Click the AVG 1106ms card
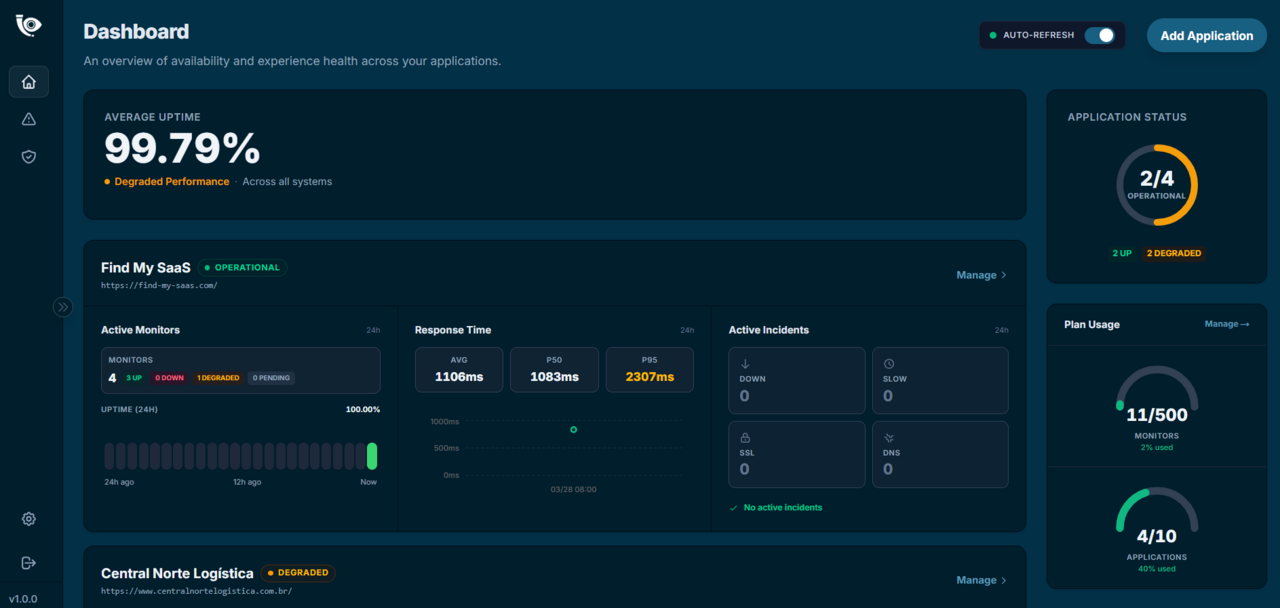Viewport: 1280px width, 608px height. (459, 370)
